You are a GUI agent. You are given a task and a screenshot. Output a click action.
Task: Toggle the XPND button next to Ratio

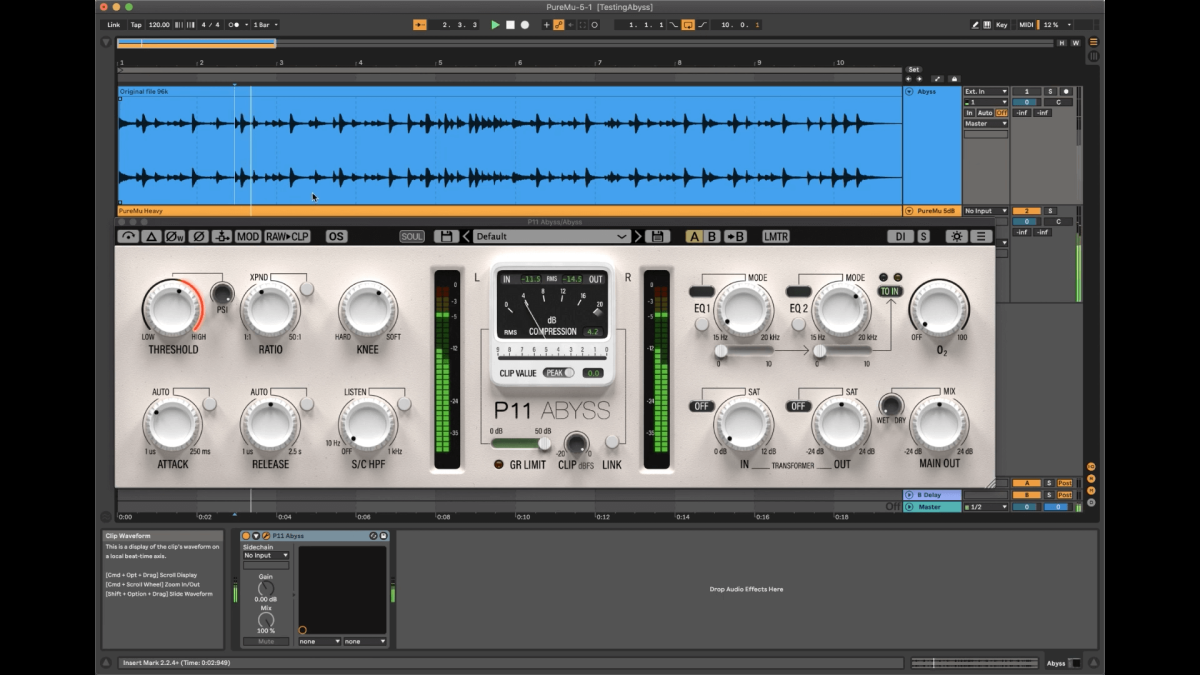tap(307, 289)
